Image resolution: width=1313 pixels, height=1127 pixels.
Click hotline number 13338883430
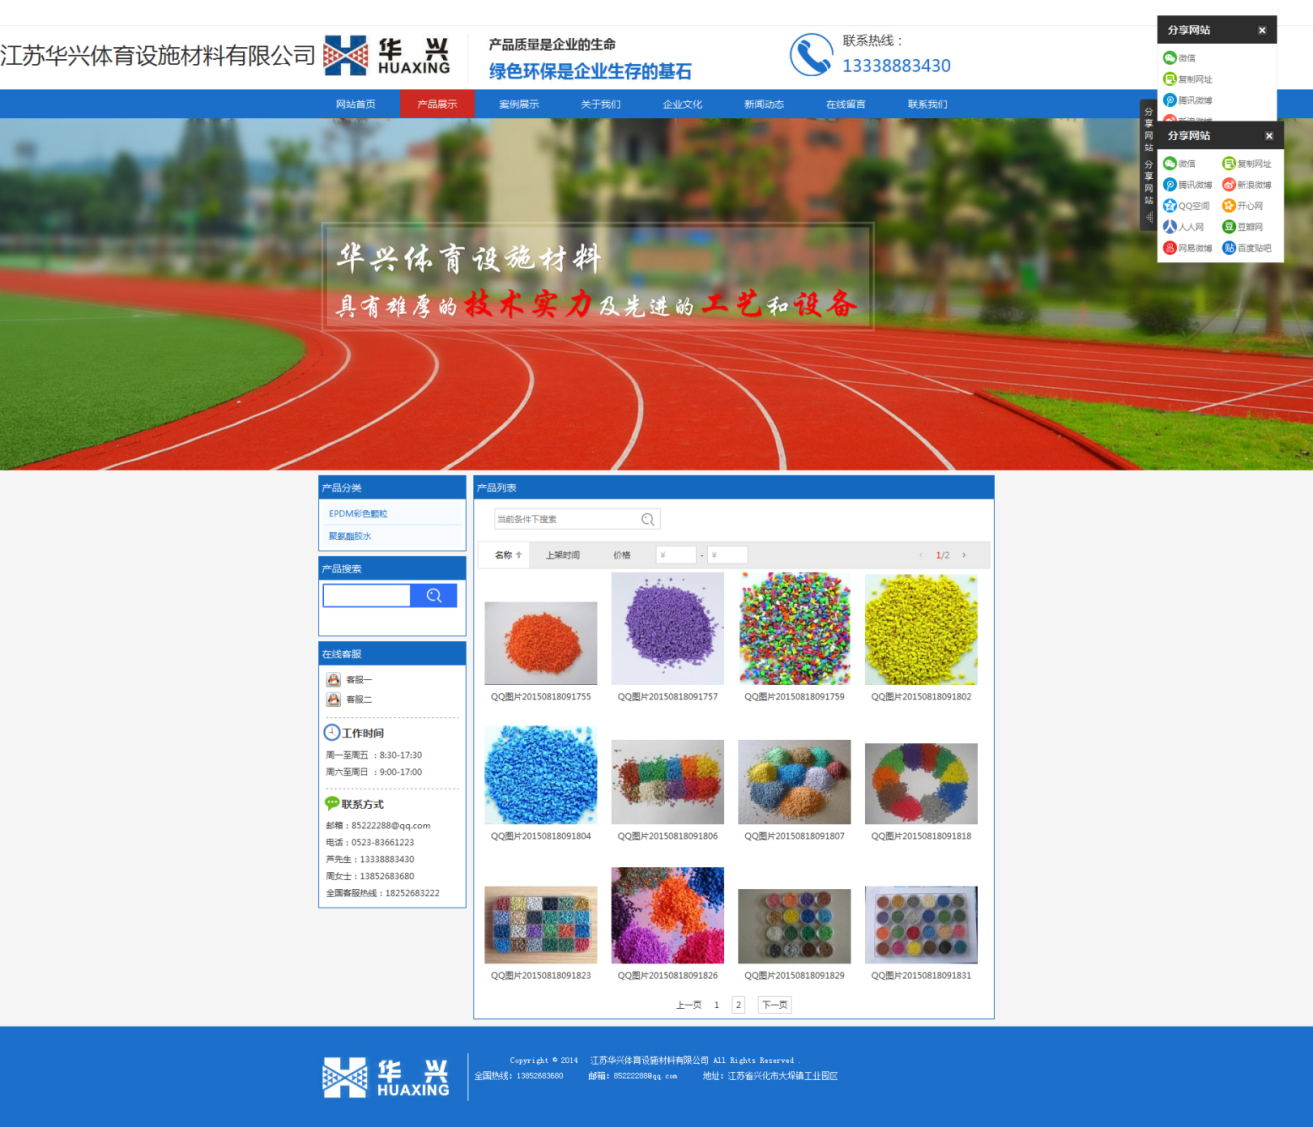(x=897, y=66)
